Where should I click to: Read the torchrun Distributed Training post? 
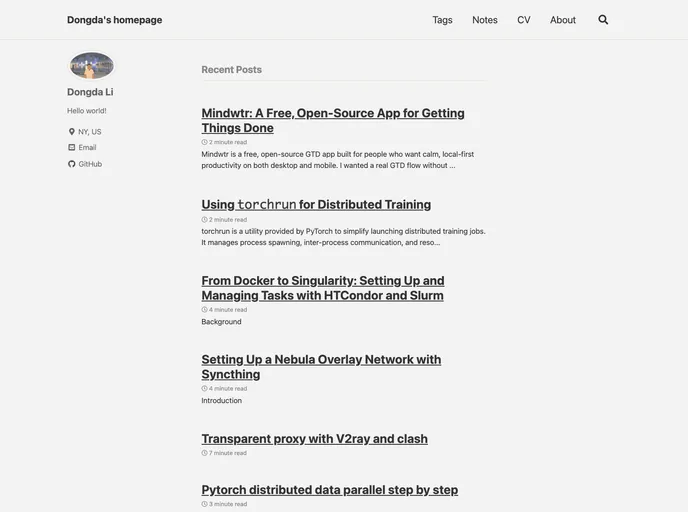point(316,205)
